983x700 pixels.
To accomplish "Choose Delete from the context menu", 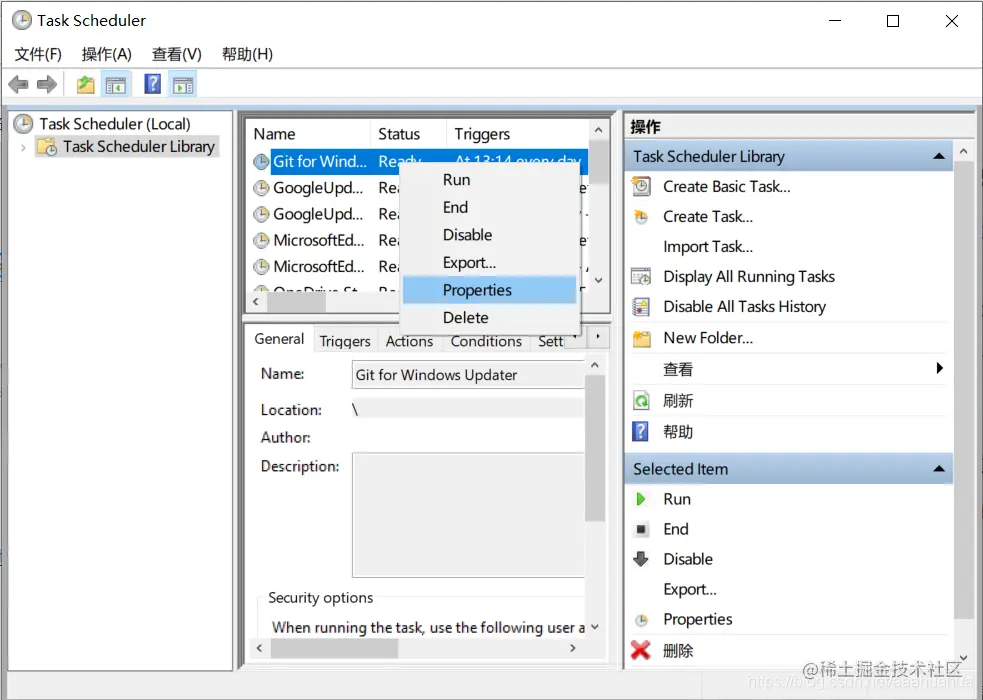I will coord(490,318).
